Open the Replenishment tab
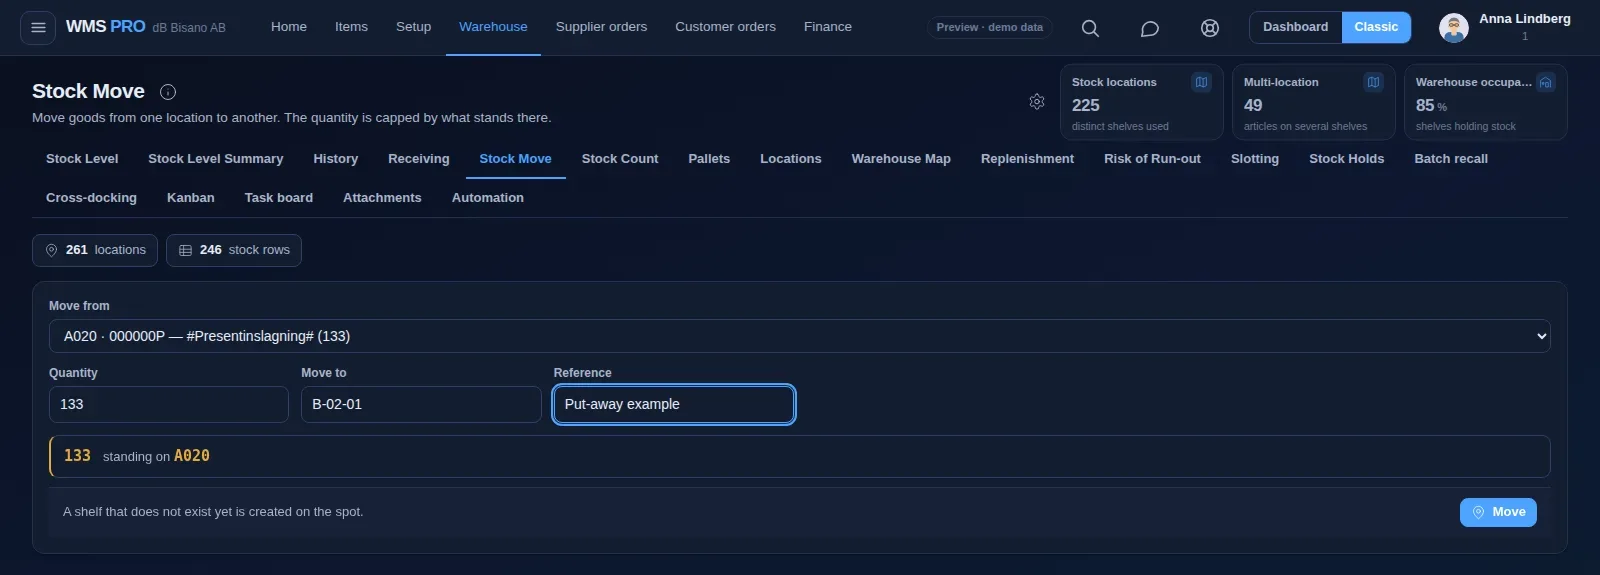Image resolution: width=1600 pixels, height=575 pixels. click(x=1027, y=159)
